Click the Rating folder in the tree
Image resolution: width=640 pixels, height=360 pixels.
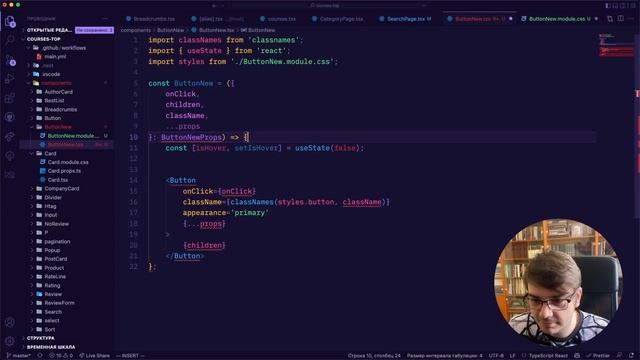pos(52,285)
